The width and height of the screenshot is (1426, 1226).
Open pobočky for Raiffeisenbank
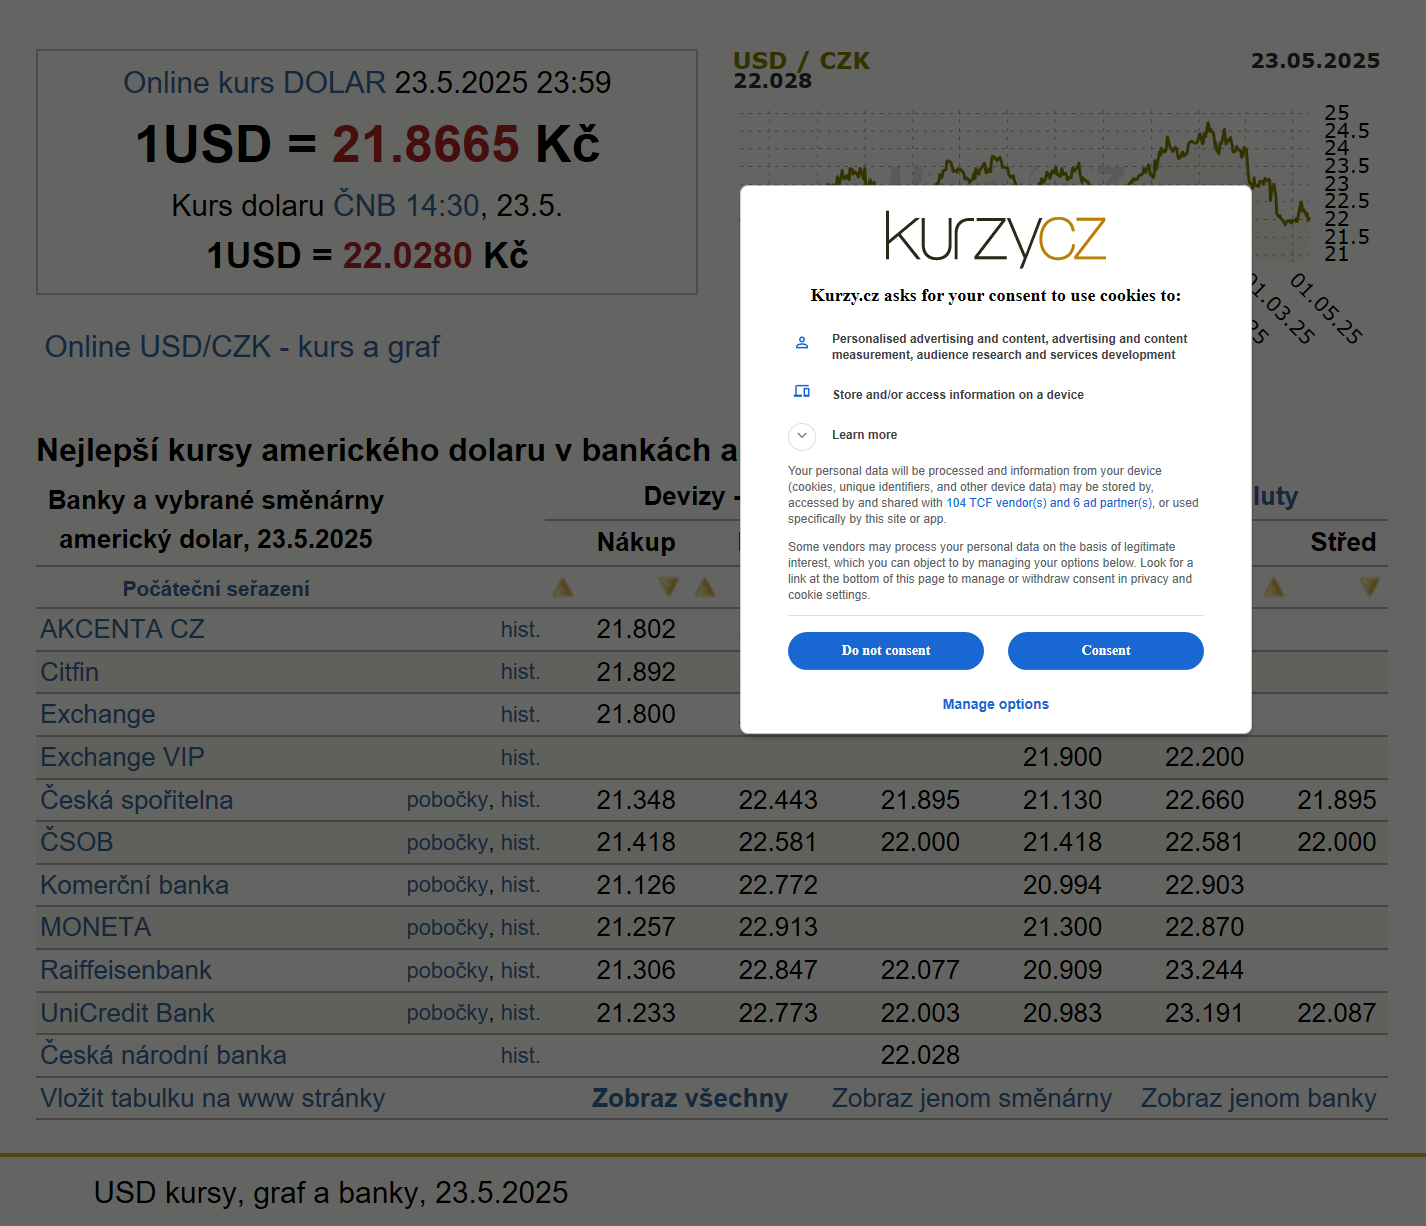click(x=448, y=971)
